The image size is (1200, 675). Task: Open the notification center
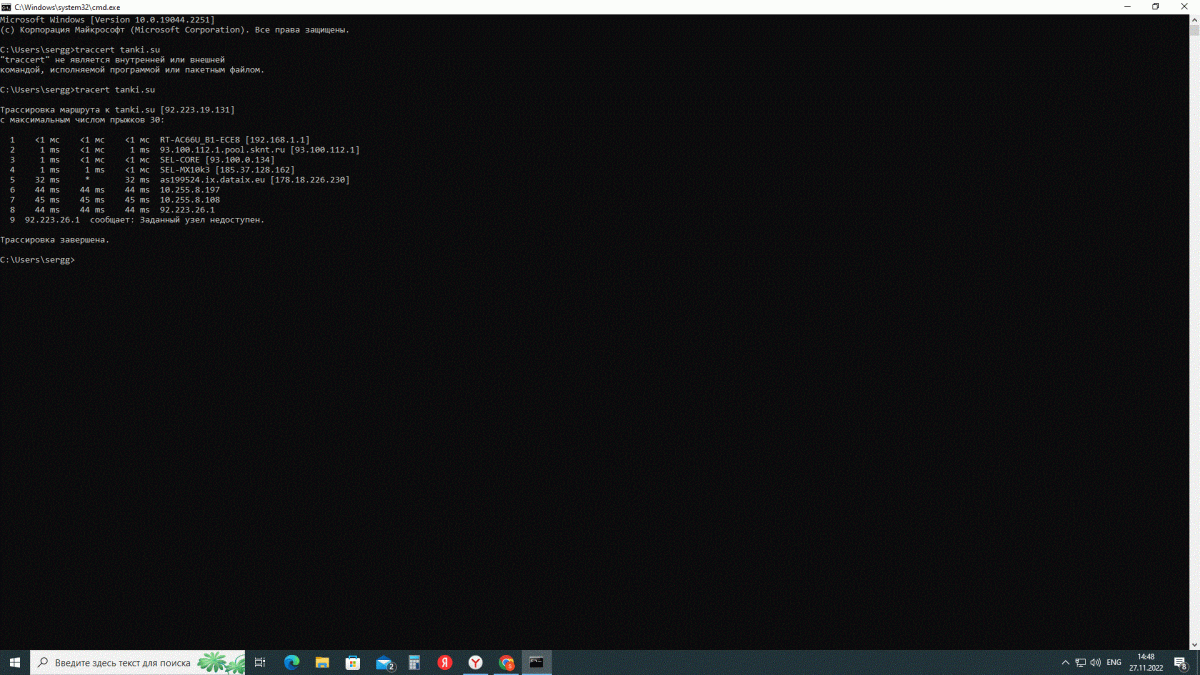point(1181,662)
